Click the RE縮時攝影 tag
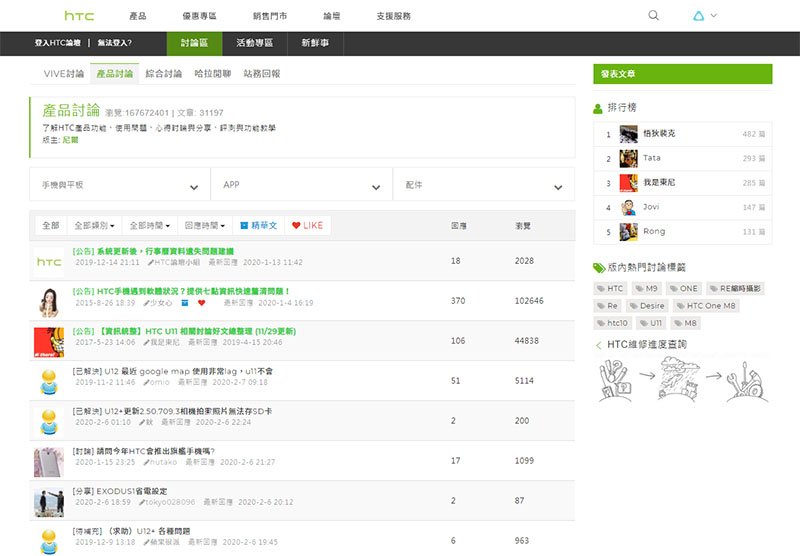Image resolution: width=800 pixels, height=556 pixels. [x=735, y=289]
